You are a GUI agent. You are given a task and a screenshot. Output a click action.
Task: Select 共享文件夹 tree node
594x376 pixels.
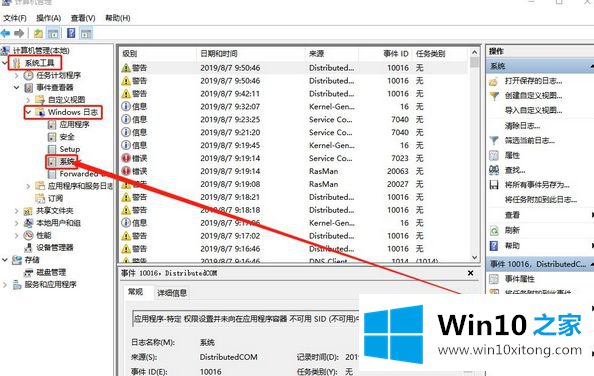coord(55,211)
